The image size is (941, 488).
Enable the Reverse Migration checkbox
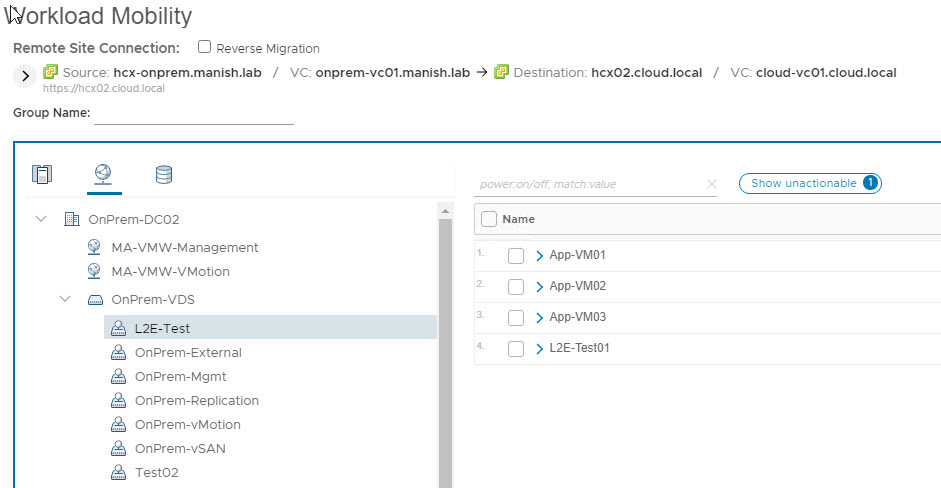click(x=205, y=47)
